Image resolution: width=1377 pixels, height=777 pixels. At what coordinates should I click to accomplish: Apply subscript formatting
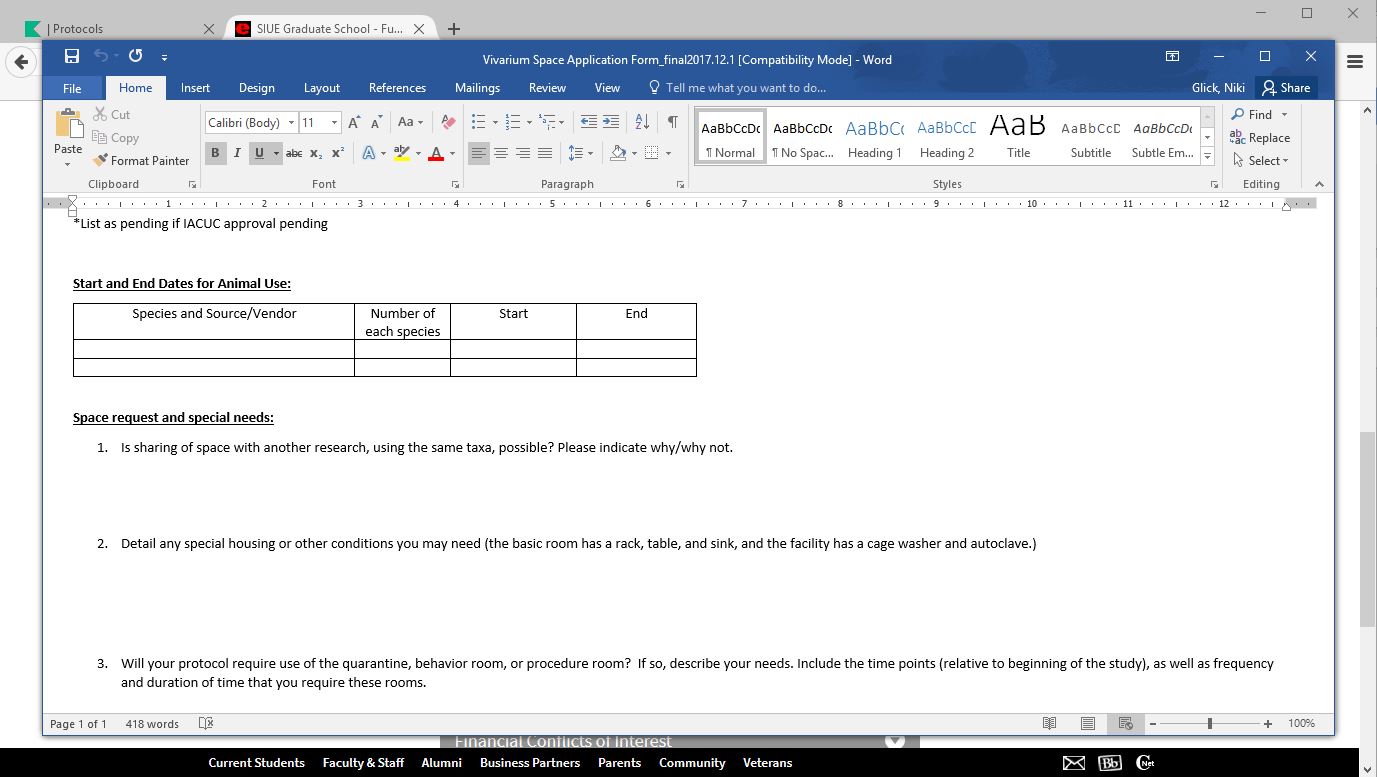coord(316,153)
